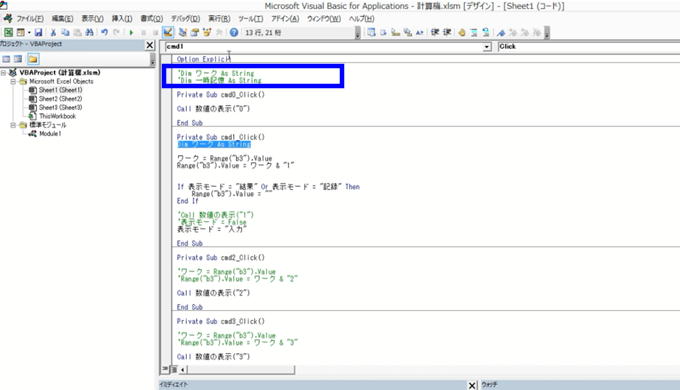This screenshot has height=390, width=680.
Task: Close the Project Explorer pane
Action: click(150, 45)
